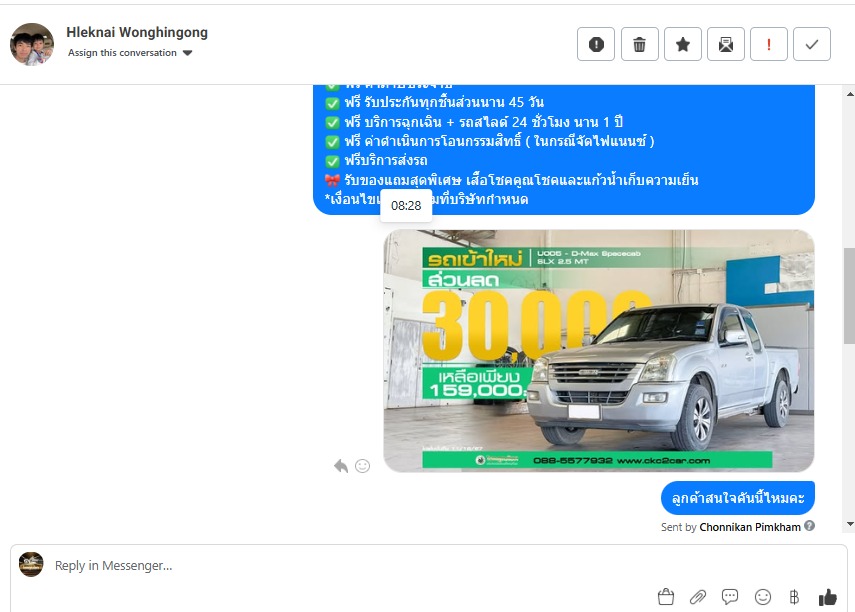Click the blue promotion text message bubble
Image resolution: width=855 pixels, height=612 pixels.
point(564,149)
